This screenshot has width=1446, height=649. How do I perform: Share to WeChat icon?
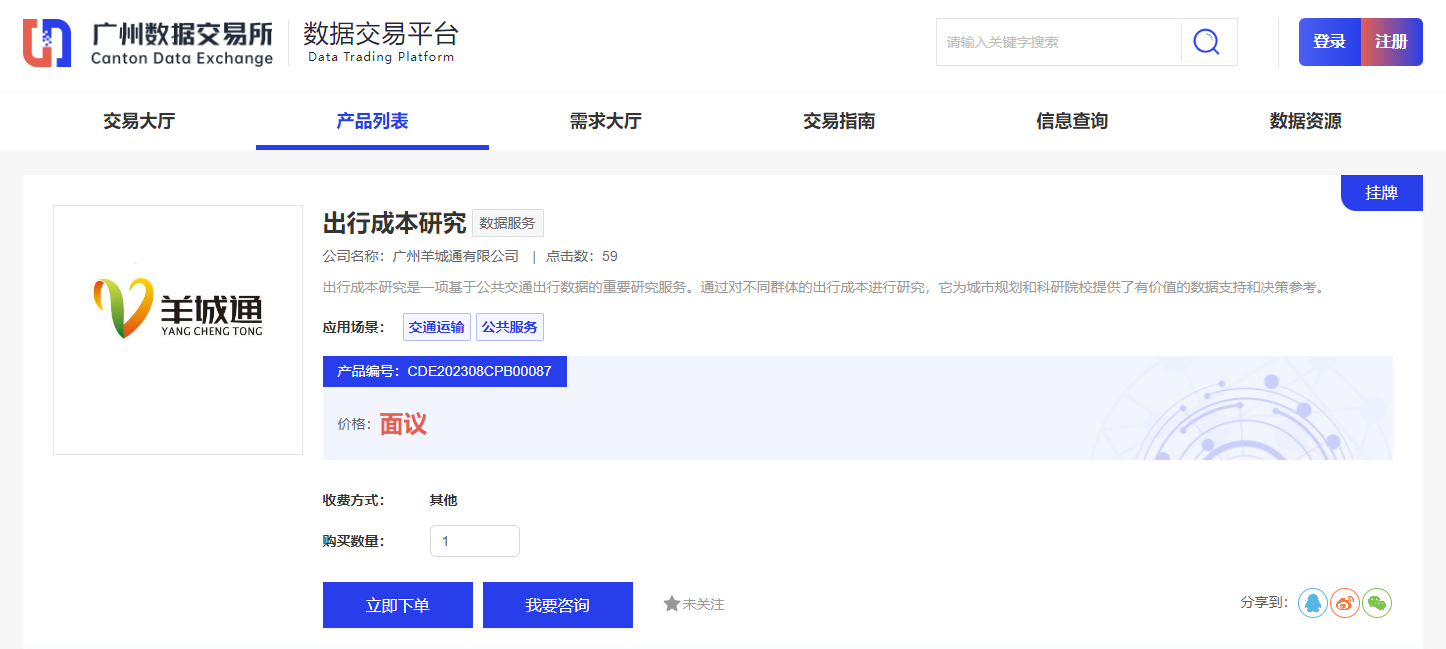coord(1377,603)
